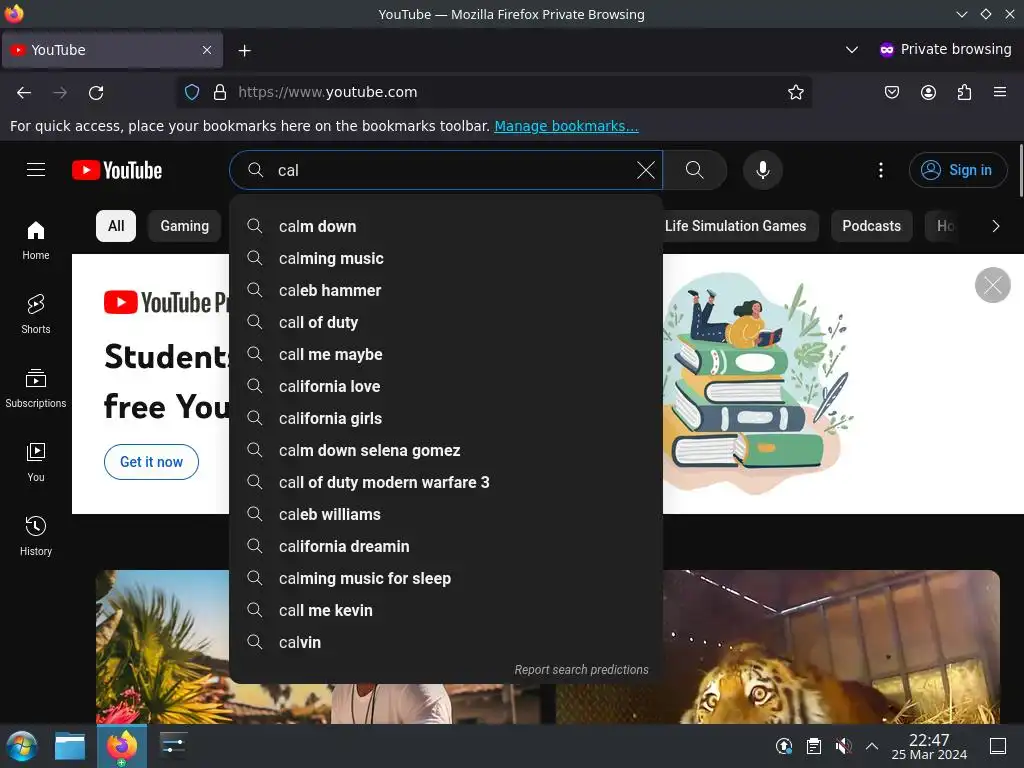
Task: Select the Podcasts category chip
Action: point(871,226)
